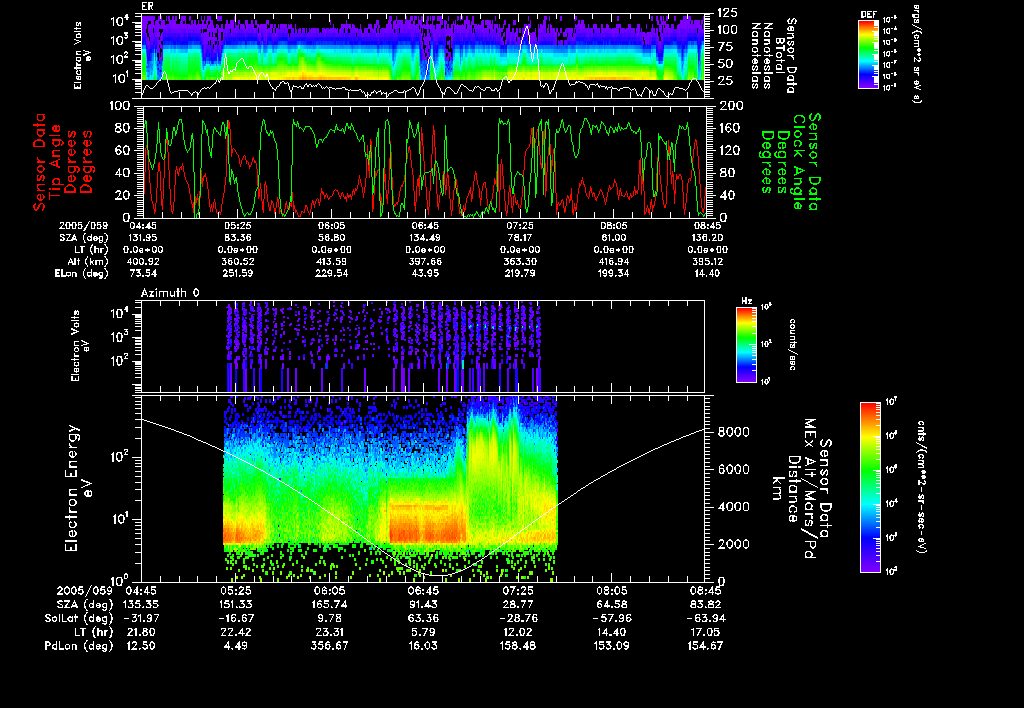The height and width of the screenshot is (708, 1024).
Task: Click the SZA value 83.36
Action: (x=238, y=238)
